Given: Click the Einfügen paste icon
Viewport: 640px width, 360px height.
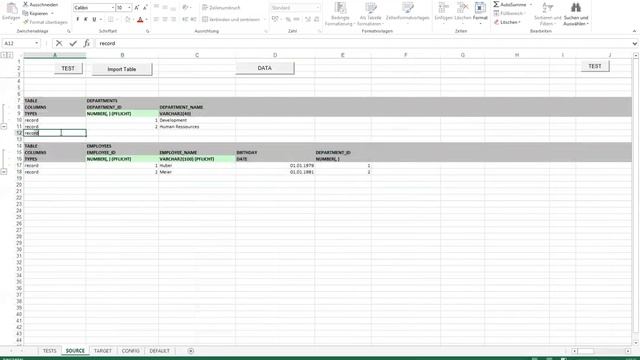Looking at the screenshot, I should coord(11,8).
